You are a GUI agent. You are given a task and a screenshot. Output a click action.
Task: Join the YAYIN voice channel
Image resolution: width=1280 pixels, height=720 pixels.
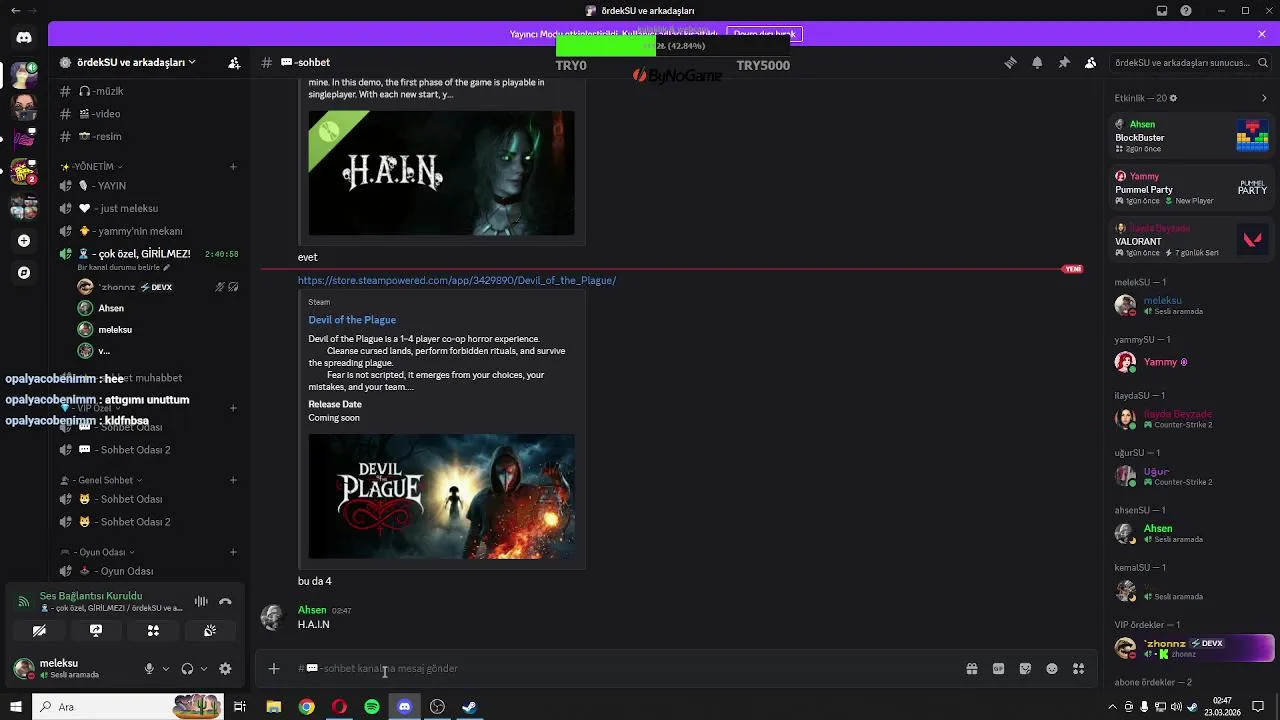[150, 186]
